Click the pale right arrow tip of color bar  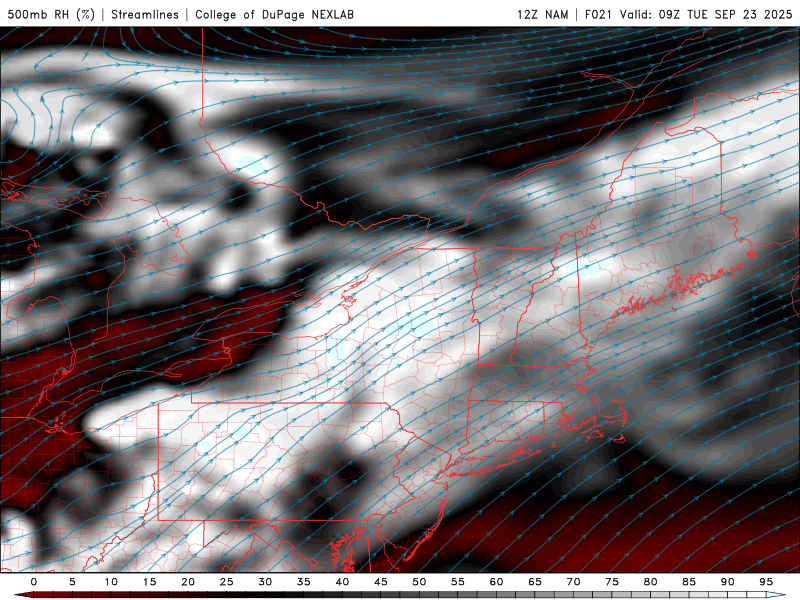(776, 595)
